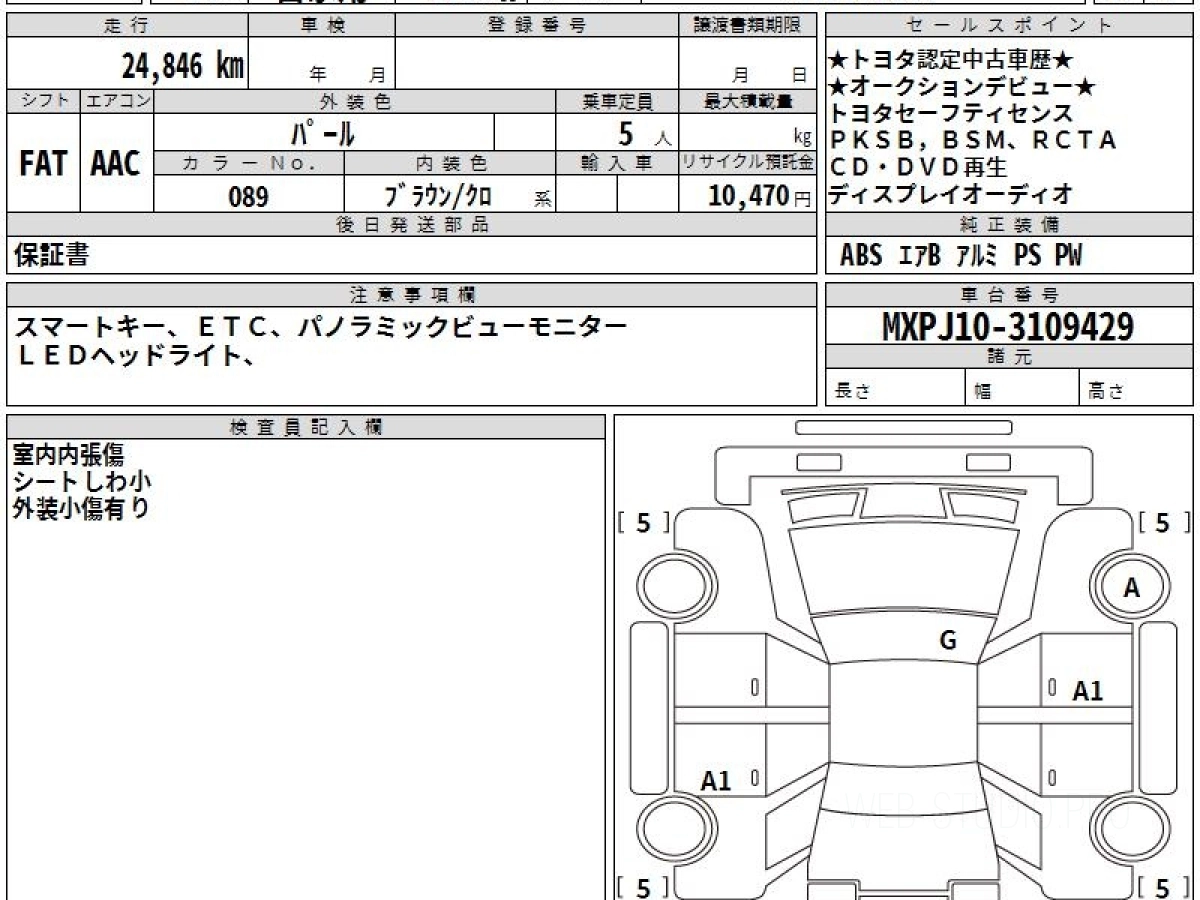The height and width of the screenshot is (900, 1200).
Task: Select the CD・DVD再生 line
Action: tap(919, 166)
